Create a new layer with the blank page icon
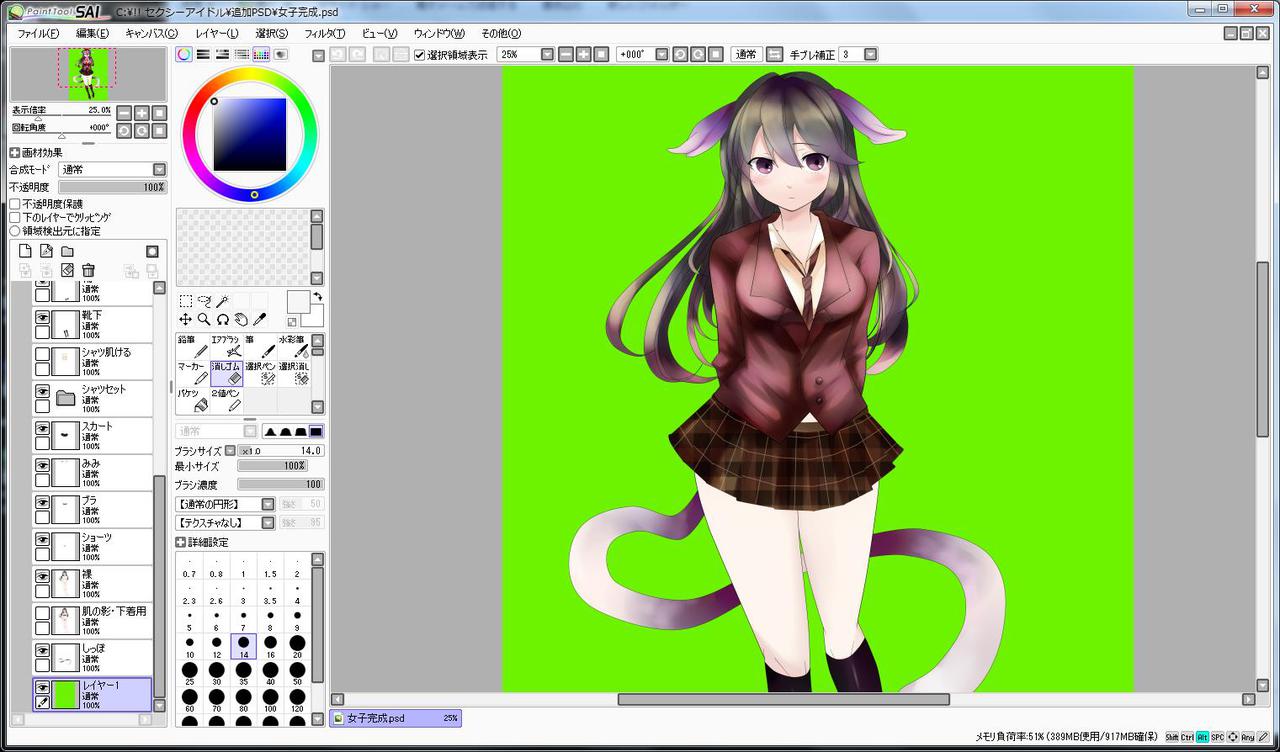This screenshot has width=1280, height=752. click(x=26, y=251)
